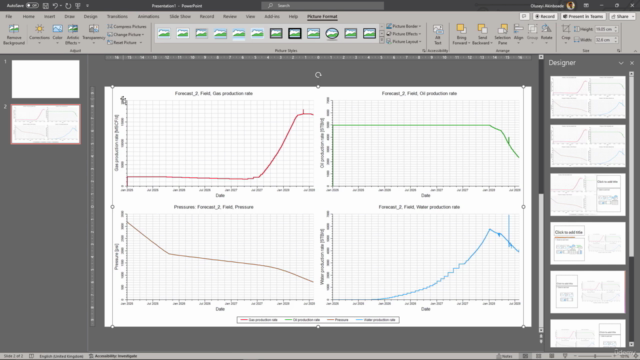640x360 pixels.
Task: Select the first Designer layout idea
Action: pyautogui.click(x=588, y=97)
